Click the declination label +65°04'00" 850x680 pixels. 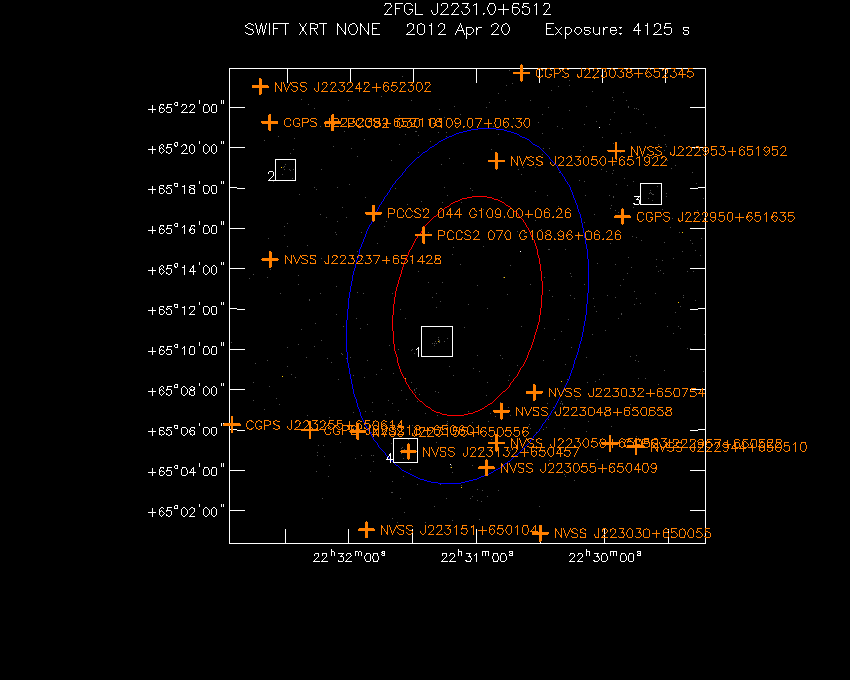(x=186, y=471)
